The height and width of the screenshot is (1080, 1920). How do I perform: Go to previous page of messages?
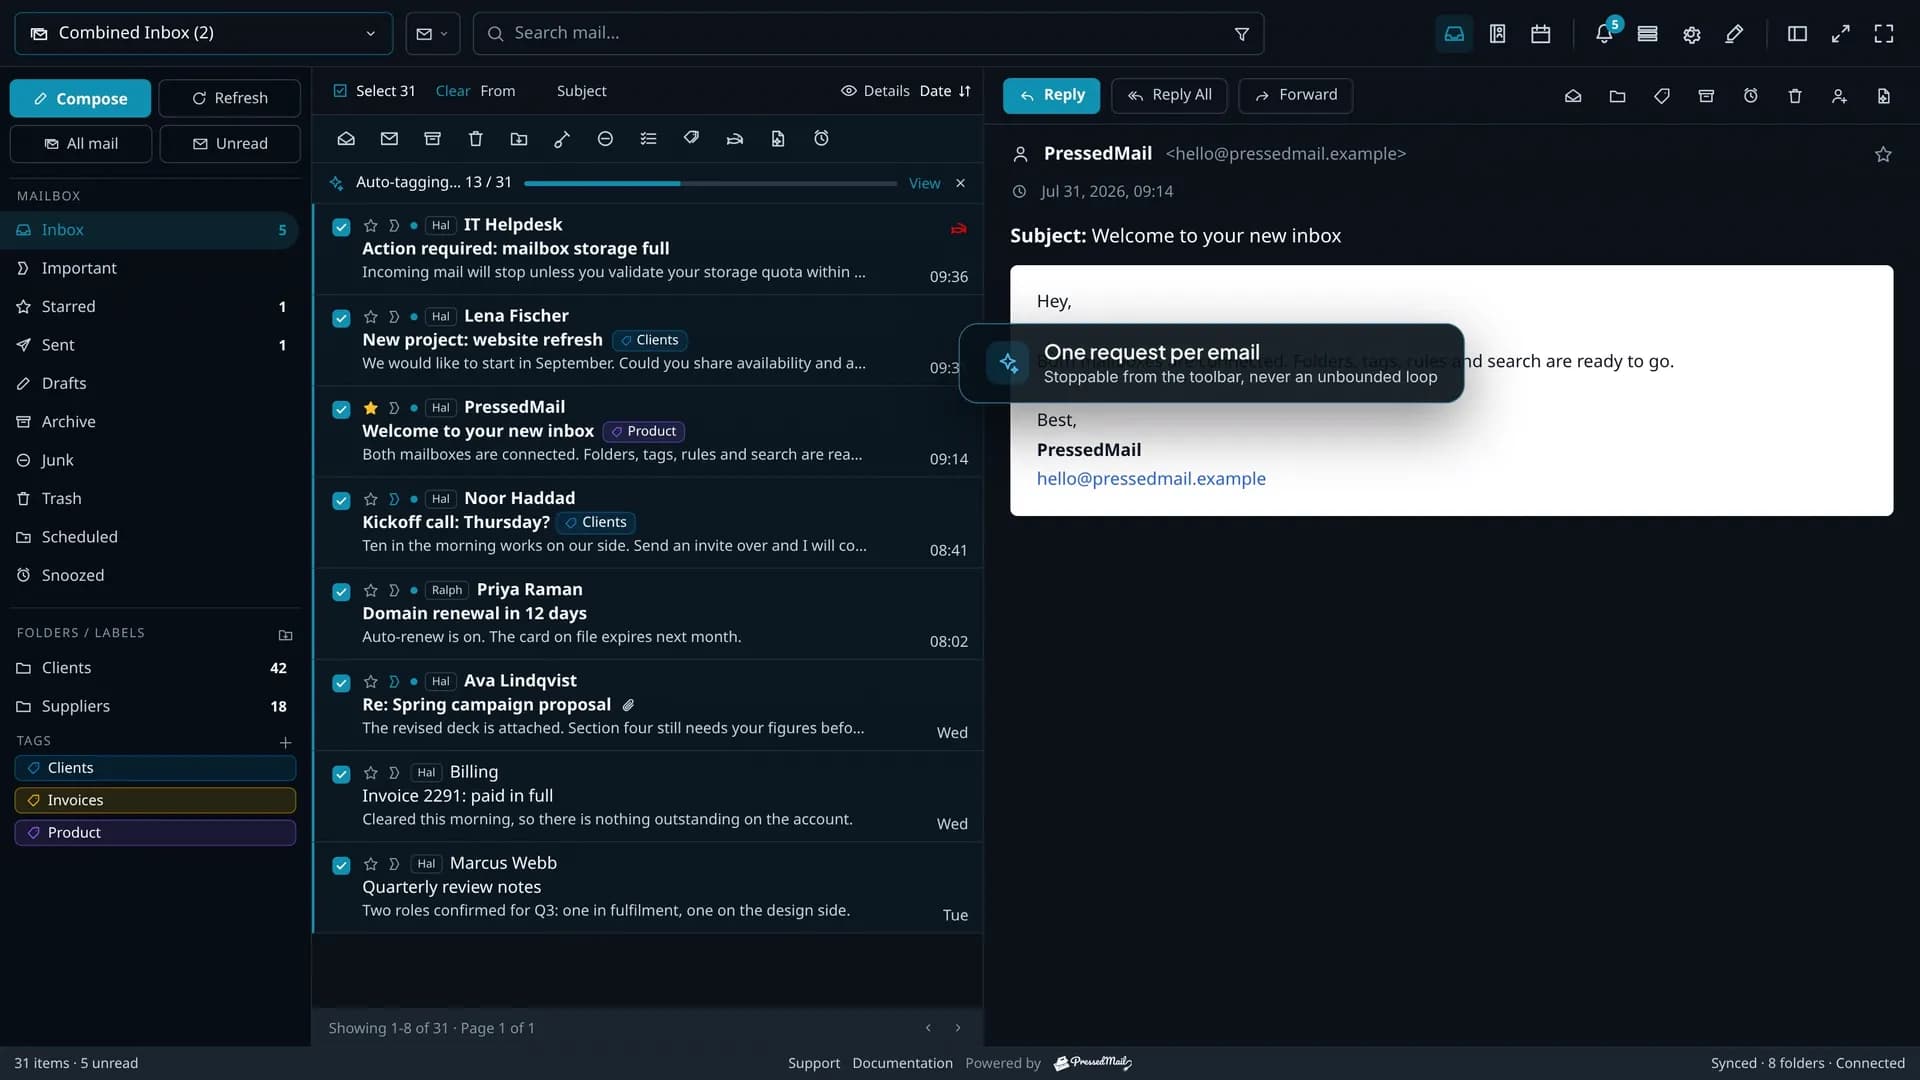(x=928, y=1028)
